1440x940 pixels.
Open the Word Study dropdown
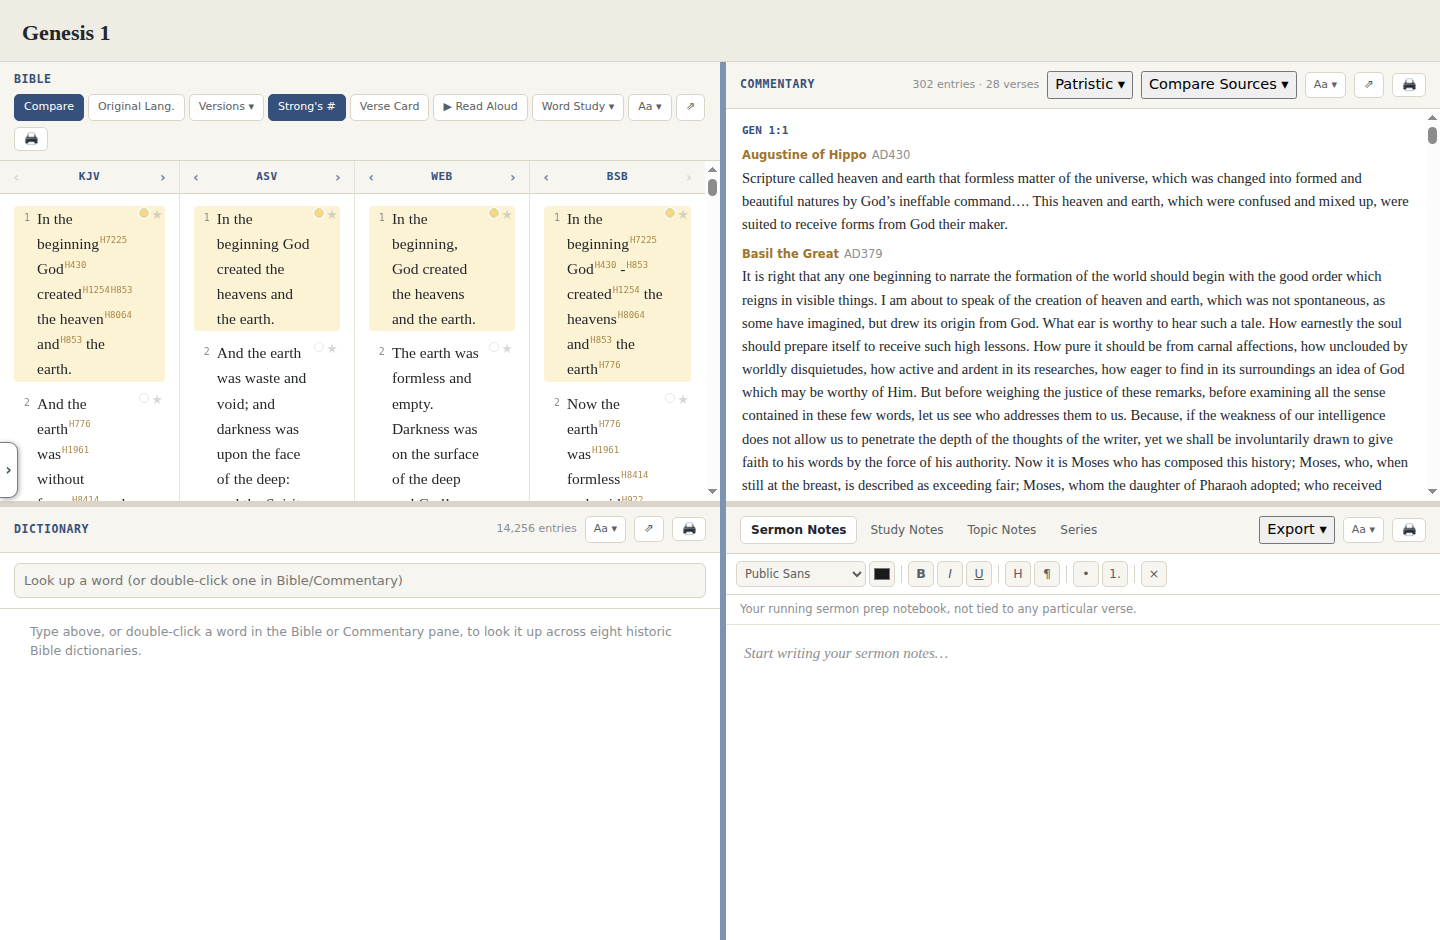tap(578, 107)
